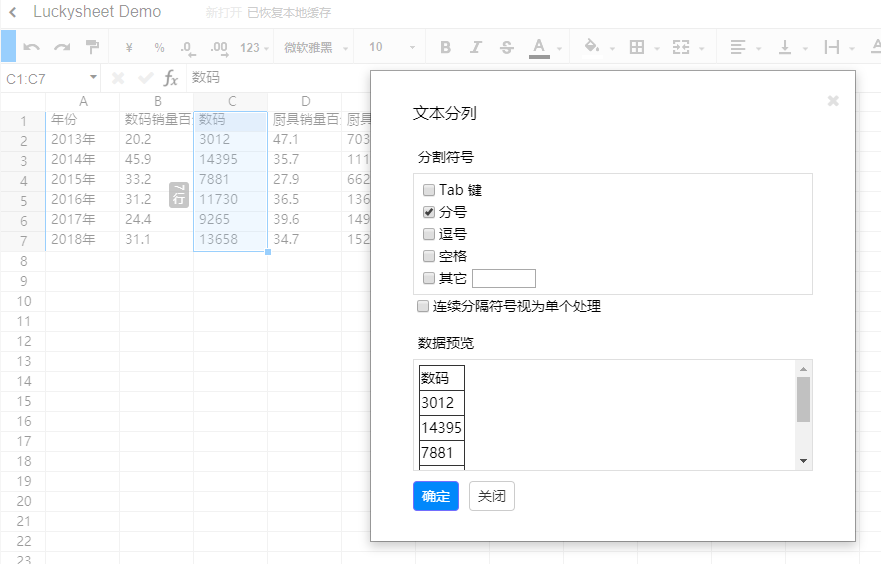The width and height of the screenshot is (881, 564).
Task: Toggle strikethrough formatting
Action: pos(506,47)
